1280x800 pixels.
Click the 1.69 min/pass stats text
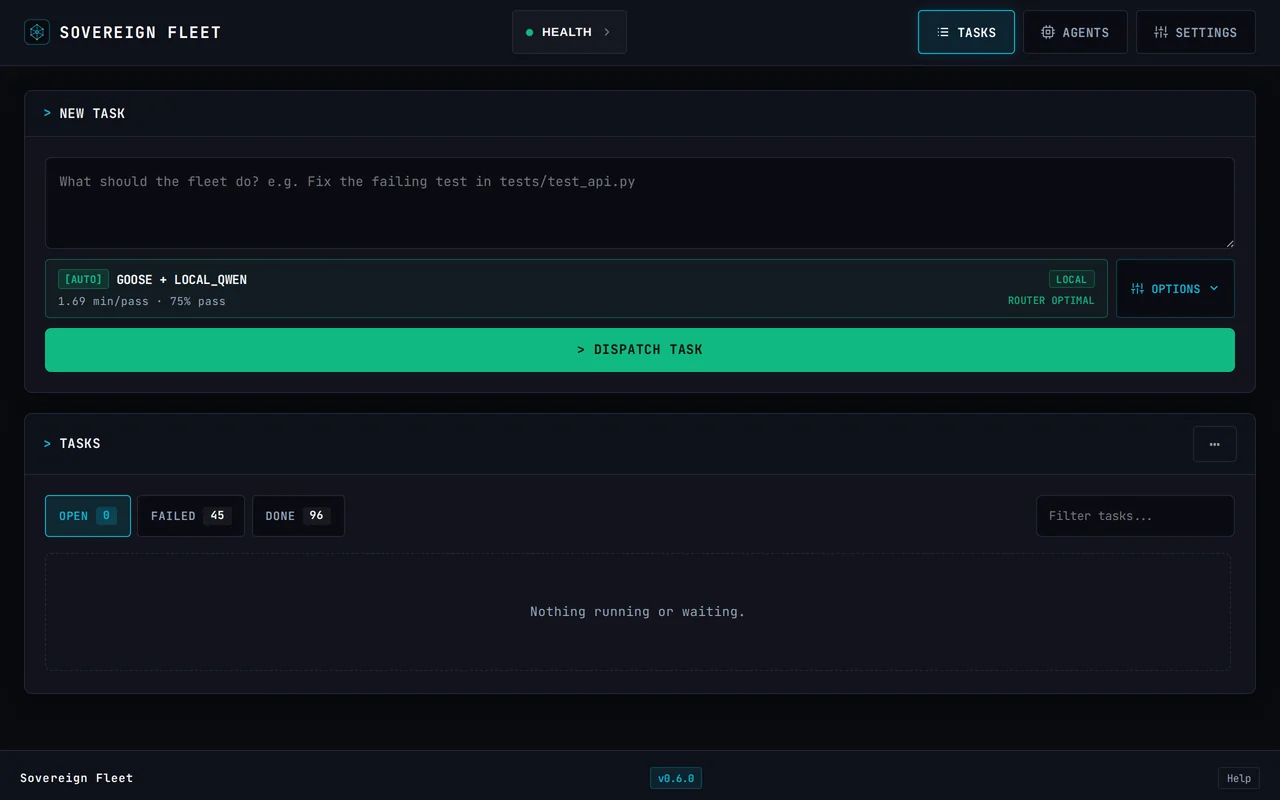click(x=142, y=301)
